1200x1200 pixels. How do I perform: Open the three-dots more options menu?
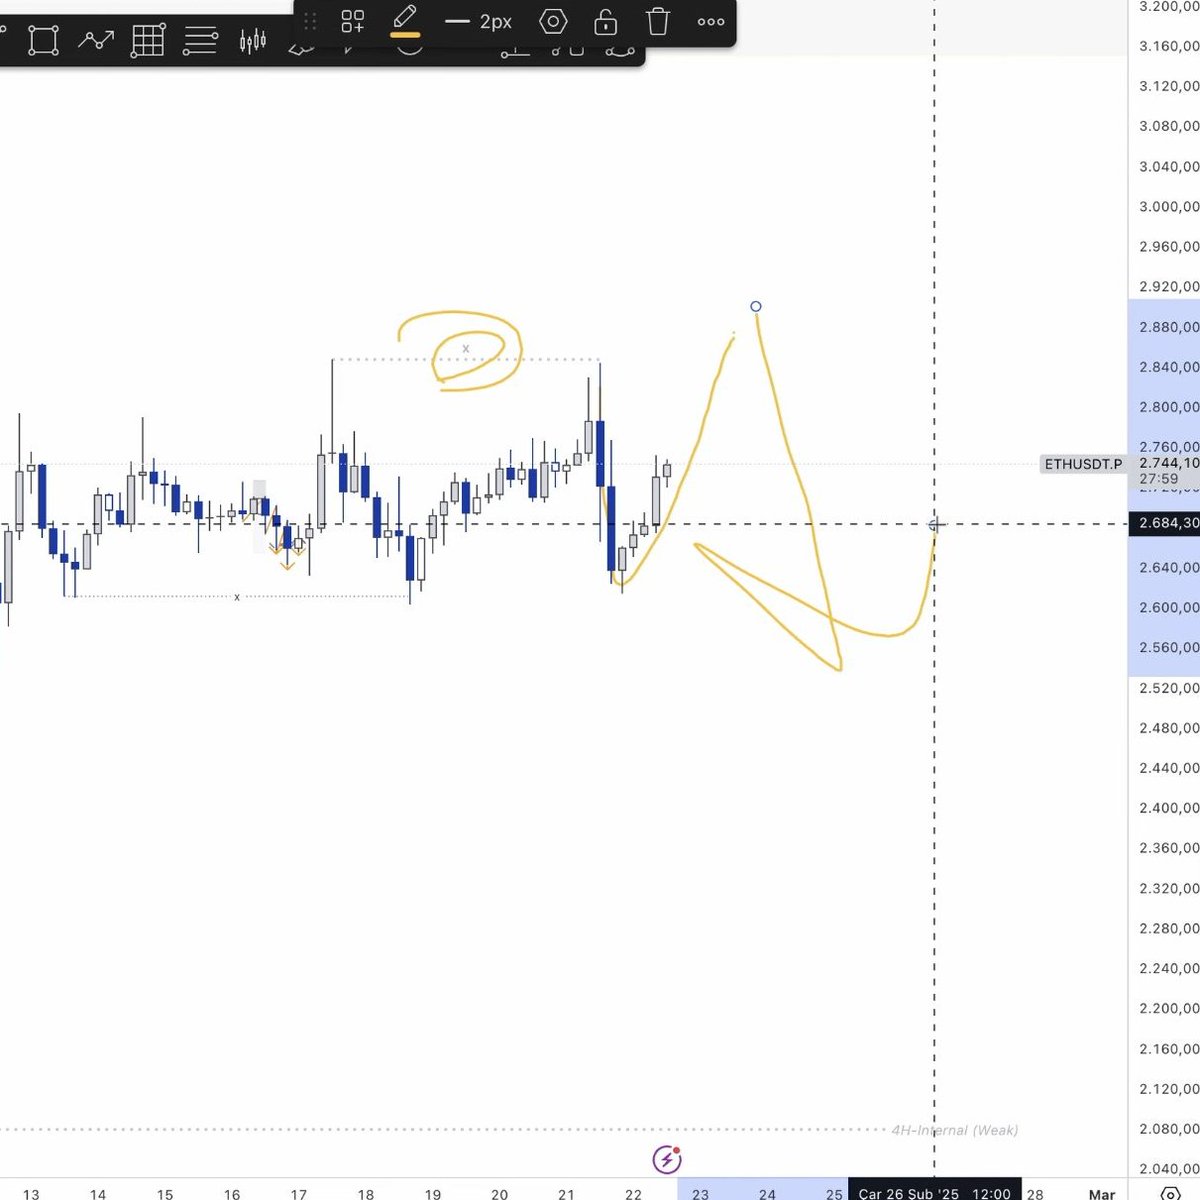pos(711,21)
